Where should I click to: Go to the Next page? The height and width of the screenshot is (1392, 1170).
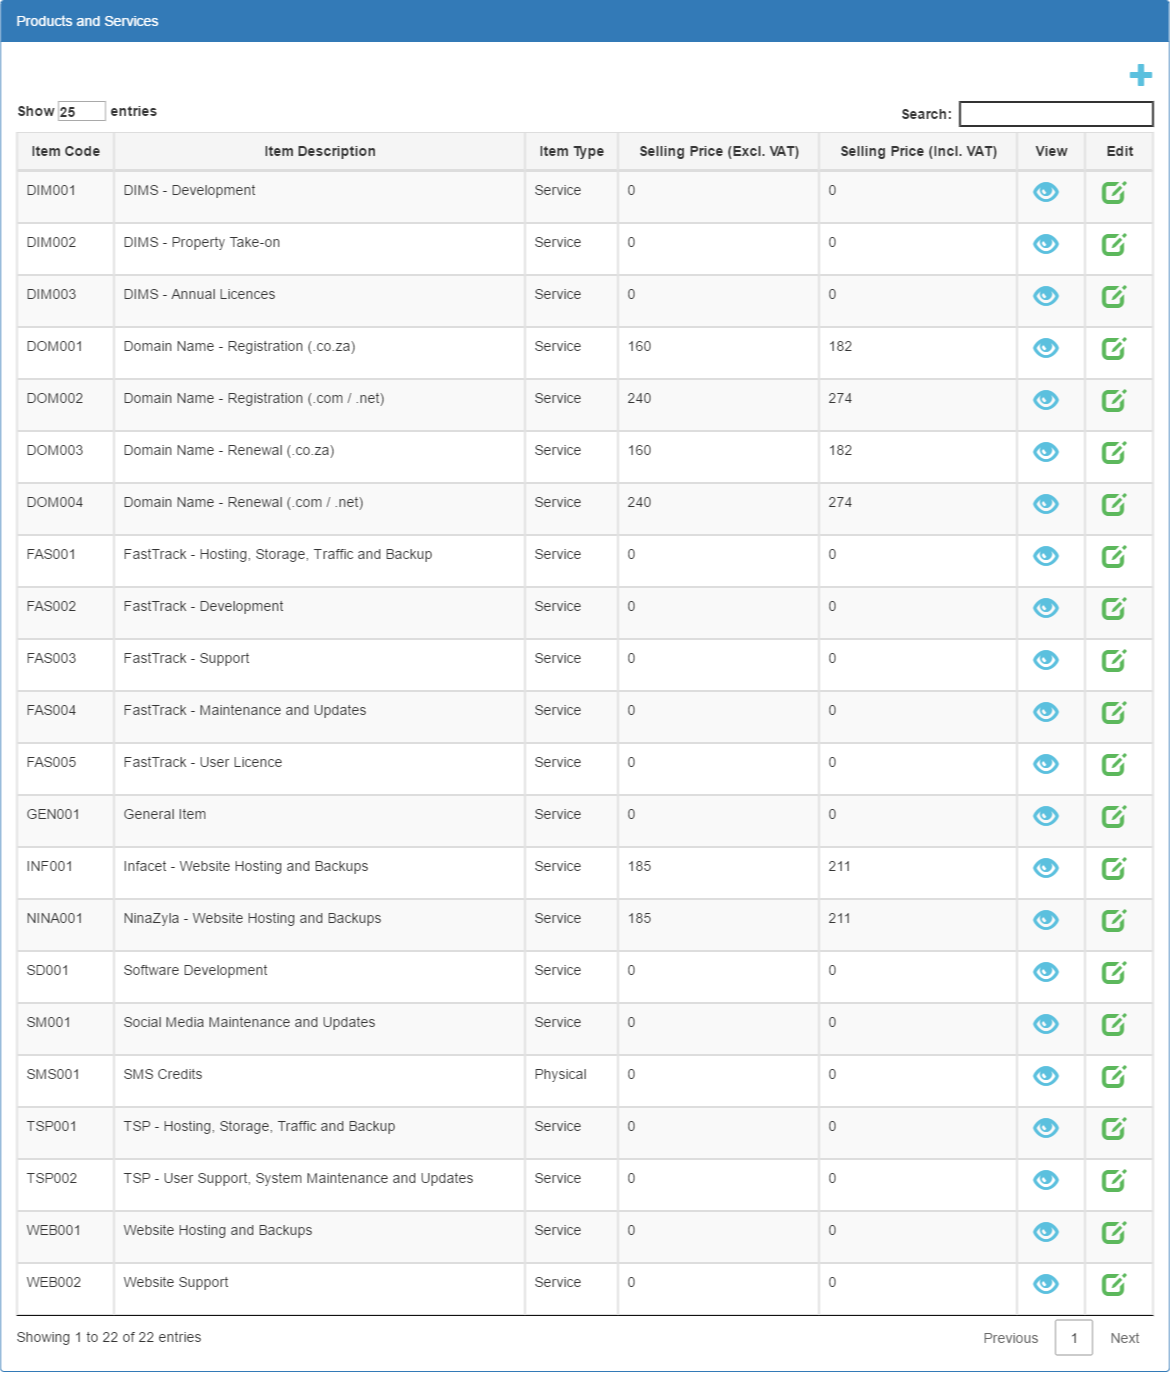[1124, 1338]
